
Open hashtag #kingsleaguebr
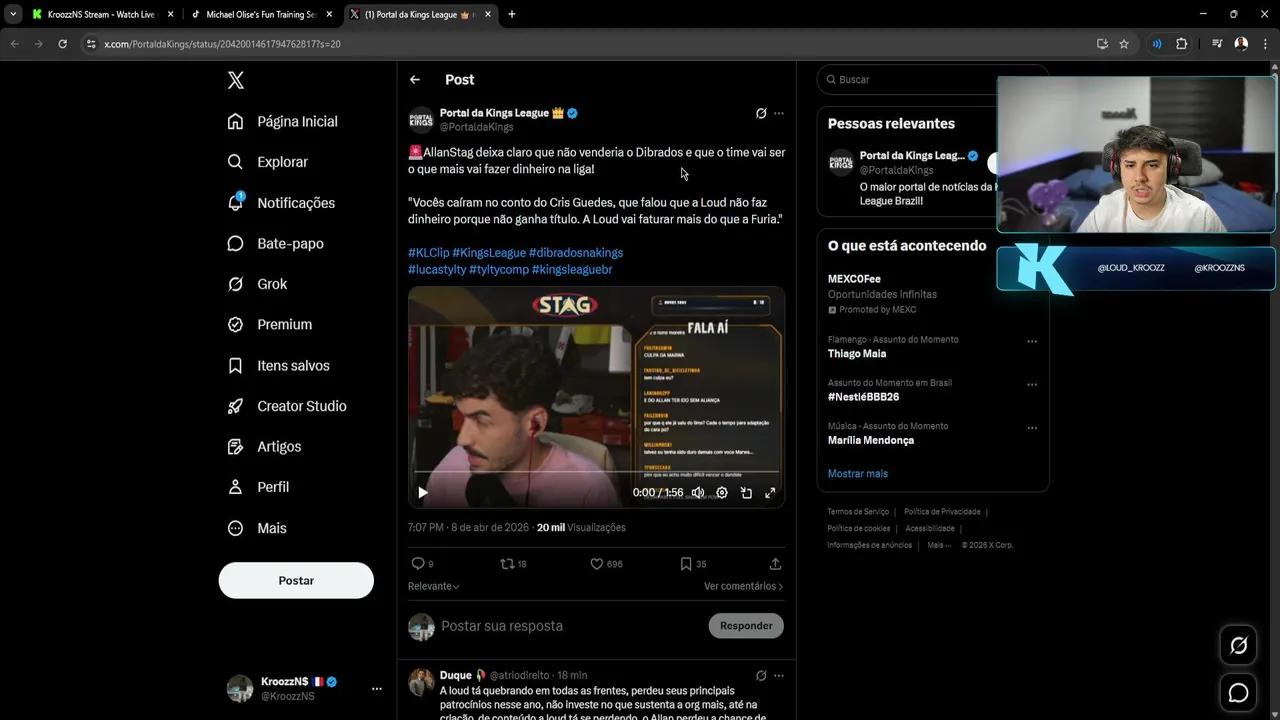(x=572, y=270)
